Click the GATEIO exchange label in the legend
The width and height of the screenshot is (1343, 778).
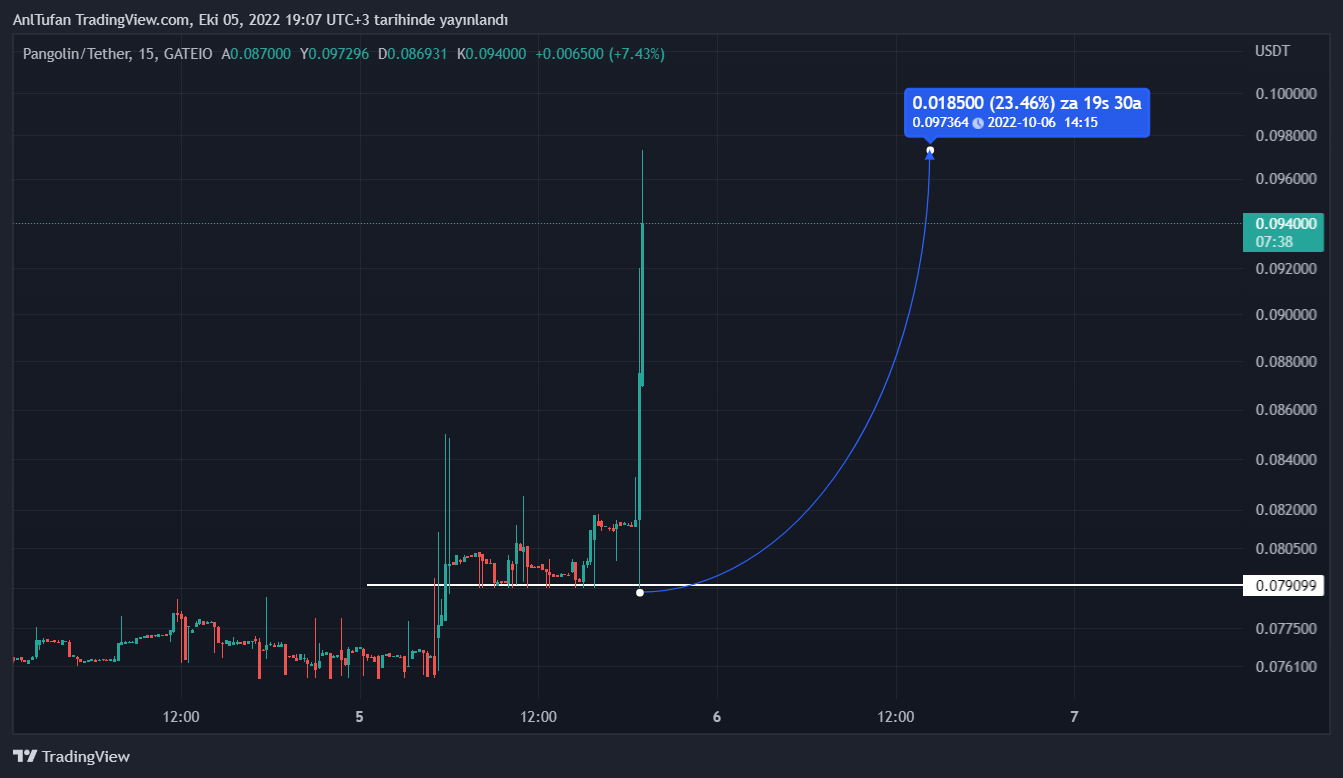187,54
